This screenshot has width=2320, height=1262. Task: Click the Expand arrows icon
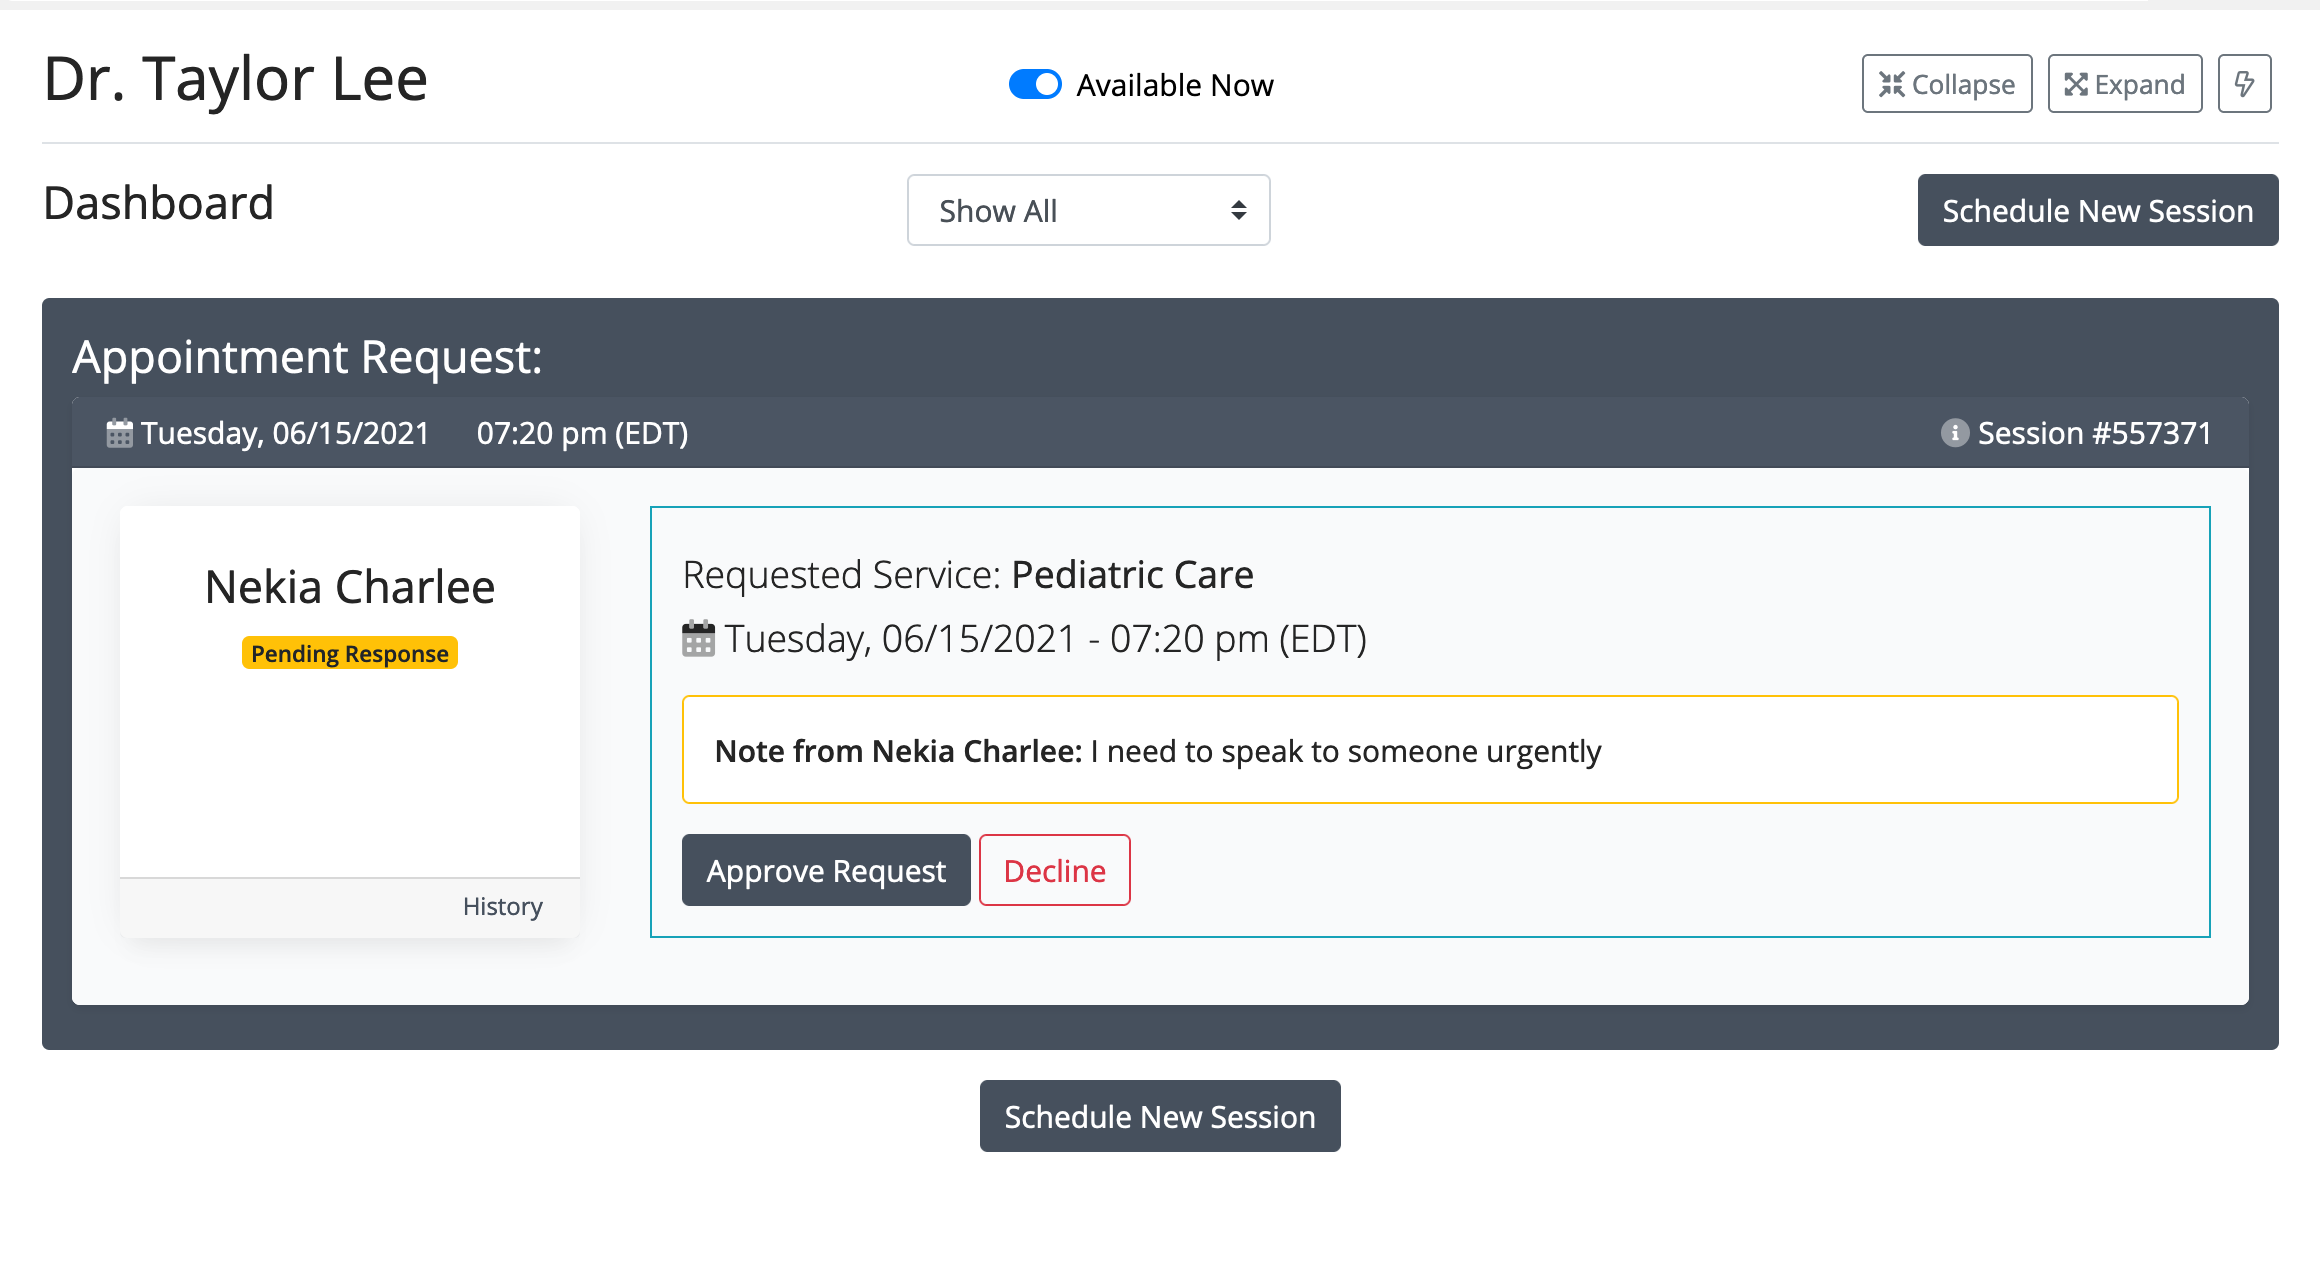click(x=2076, y=85)
